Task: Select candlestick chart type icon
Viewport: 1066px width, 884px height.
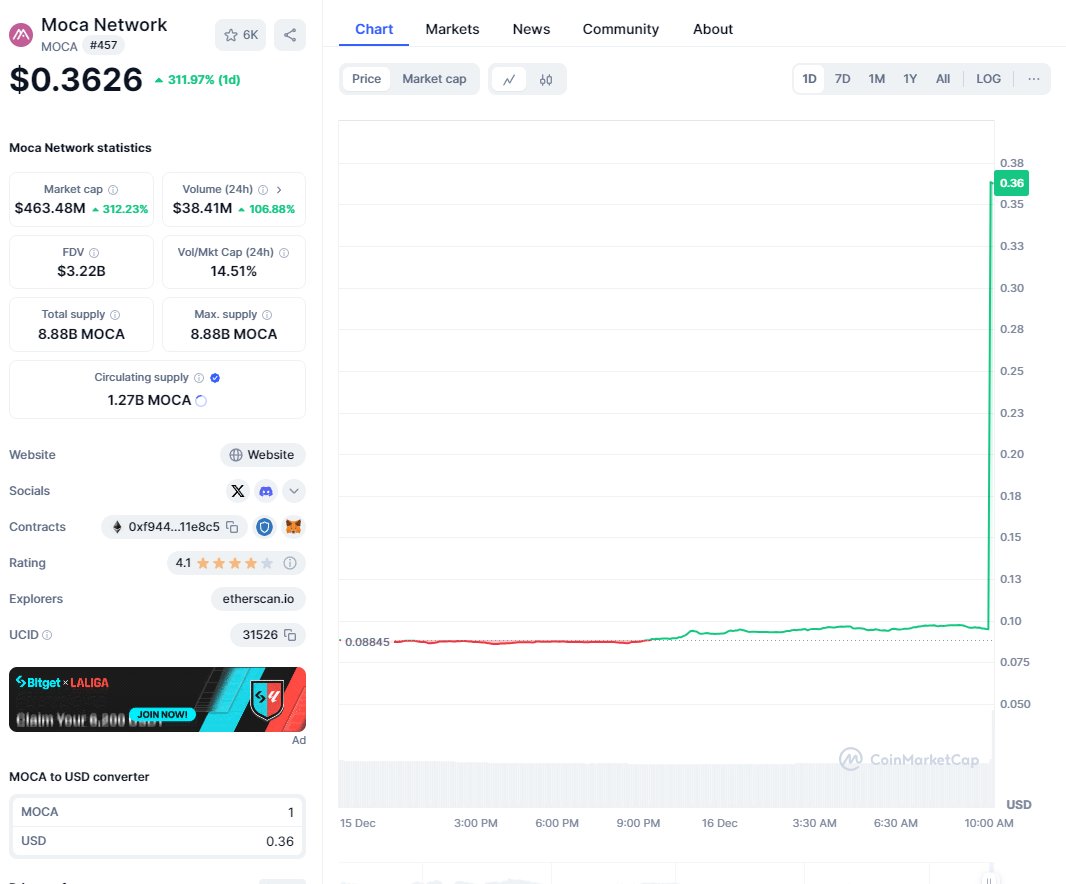Action: (546, 80)
